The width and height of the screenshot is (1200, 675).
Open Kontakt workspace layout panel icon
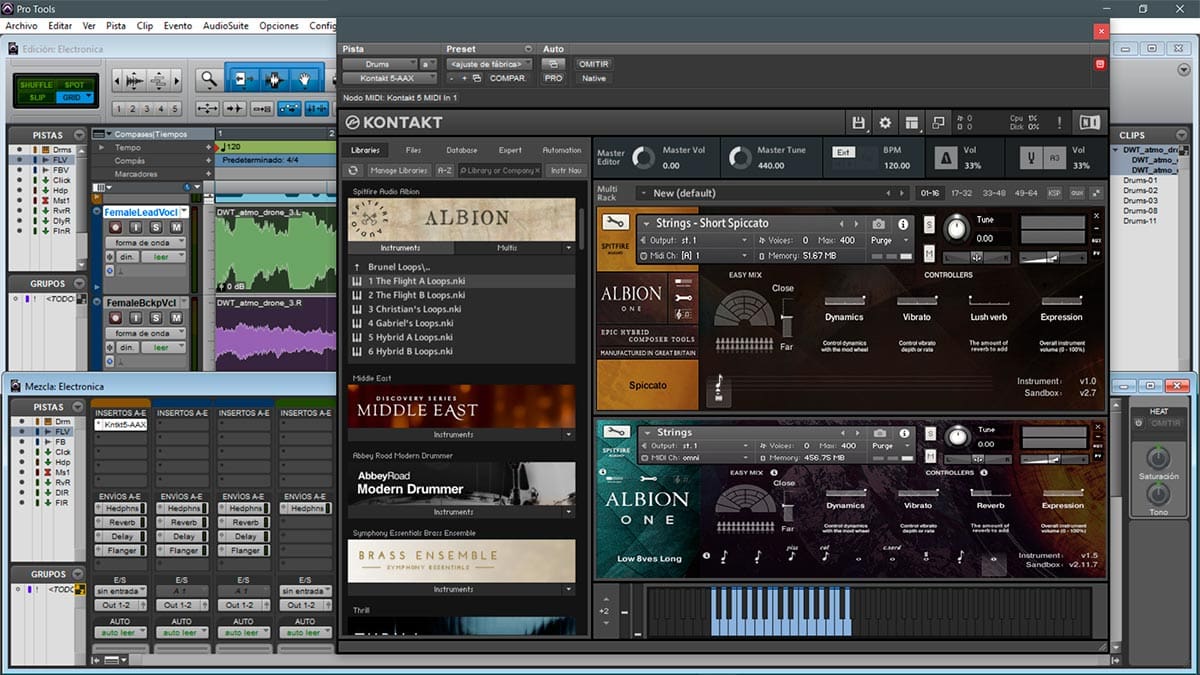click(912, 122)
